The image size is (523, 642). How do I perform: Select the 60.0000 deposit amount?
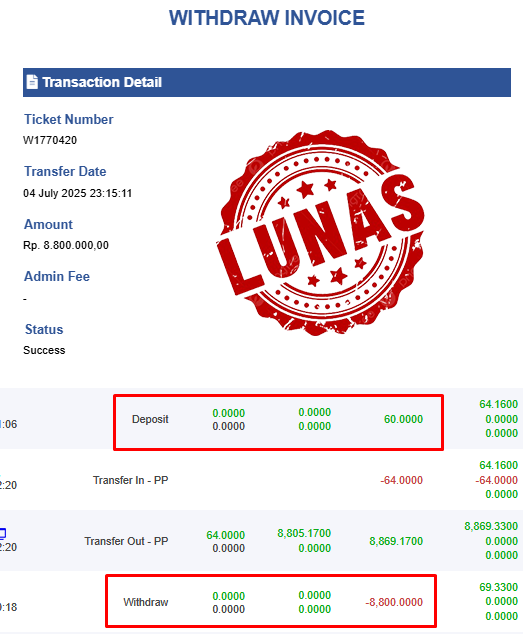pos(403,419)
